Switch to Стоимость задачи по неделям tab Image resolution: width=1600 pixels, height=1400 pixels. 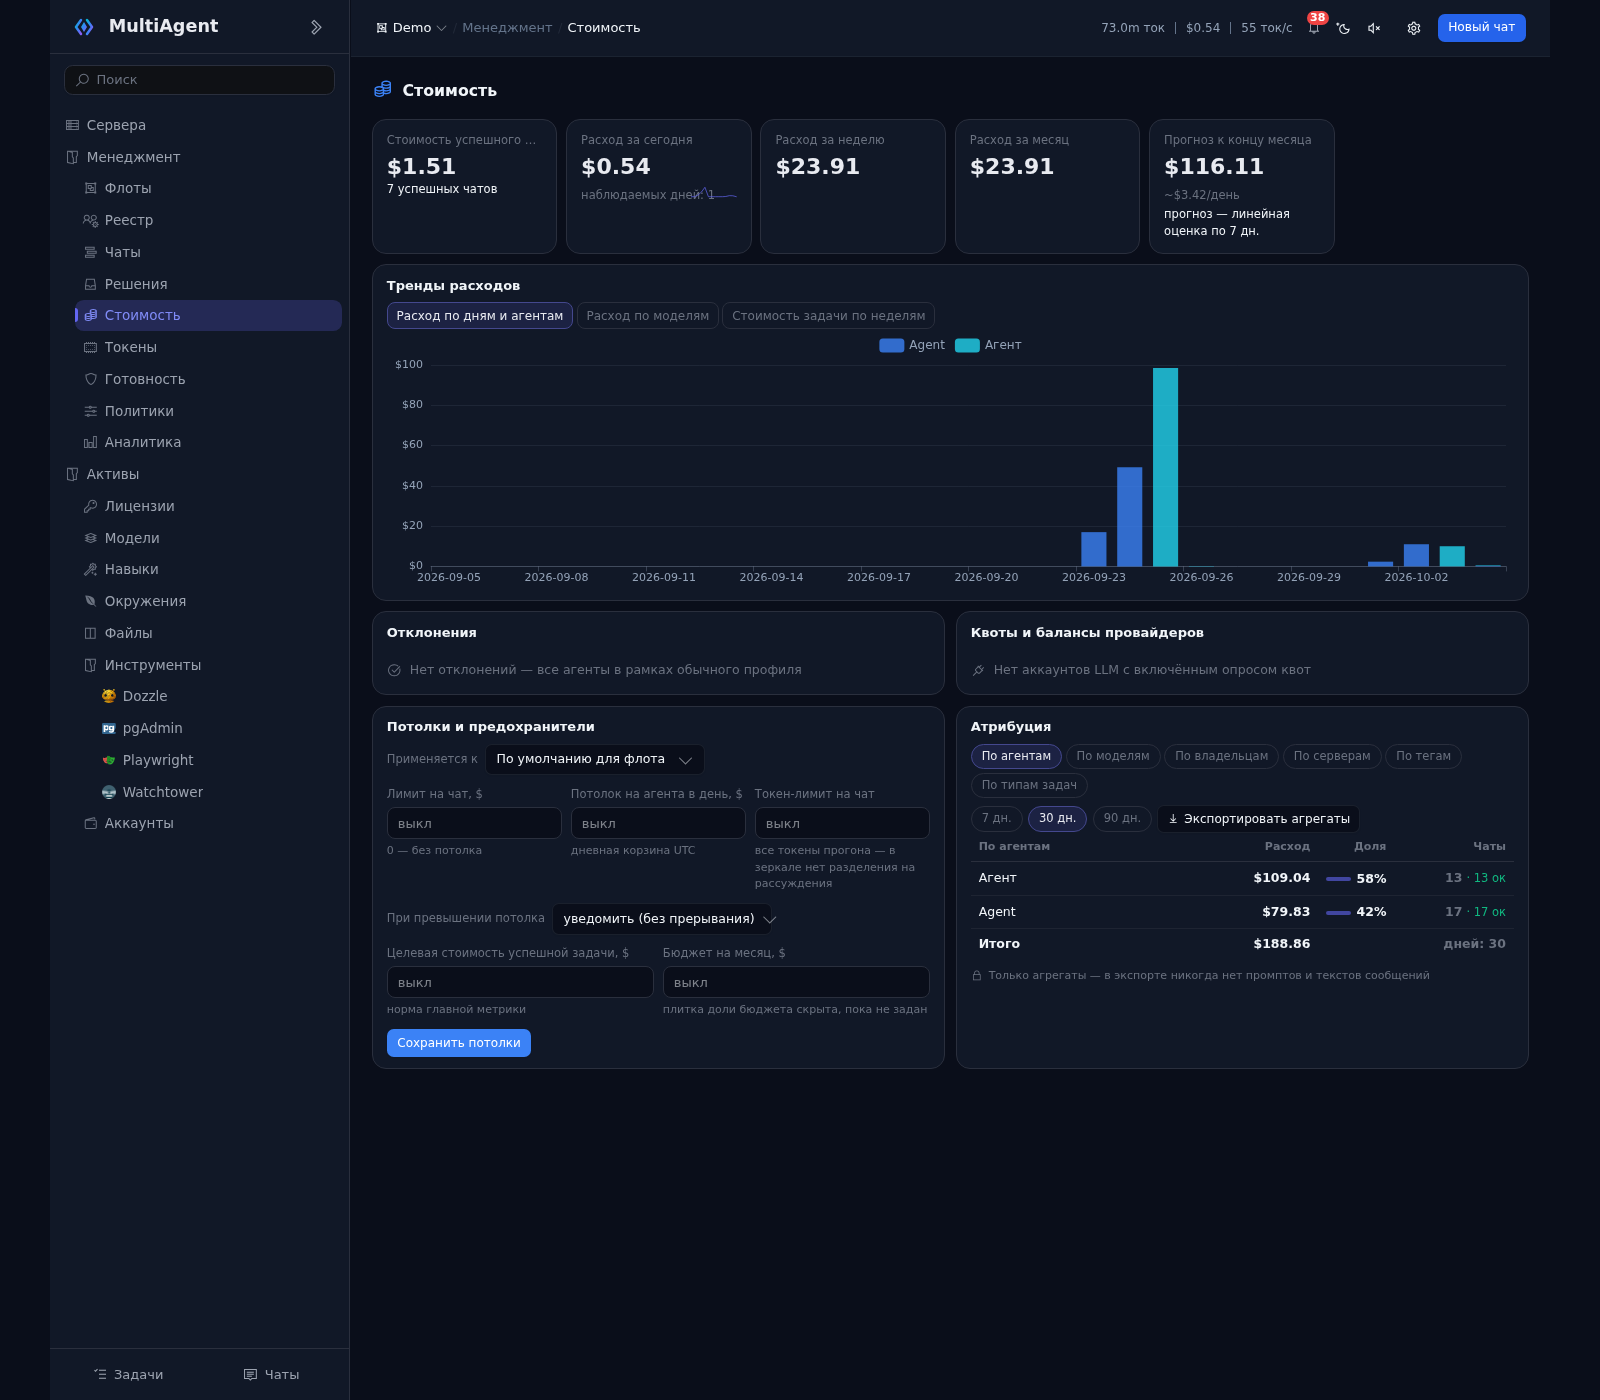coord(828,316)
